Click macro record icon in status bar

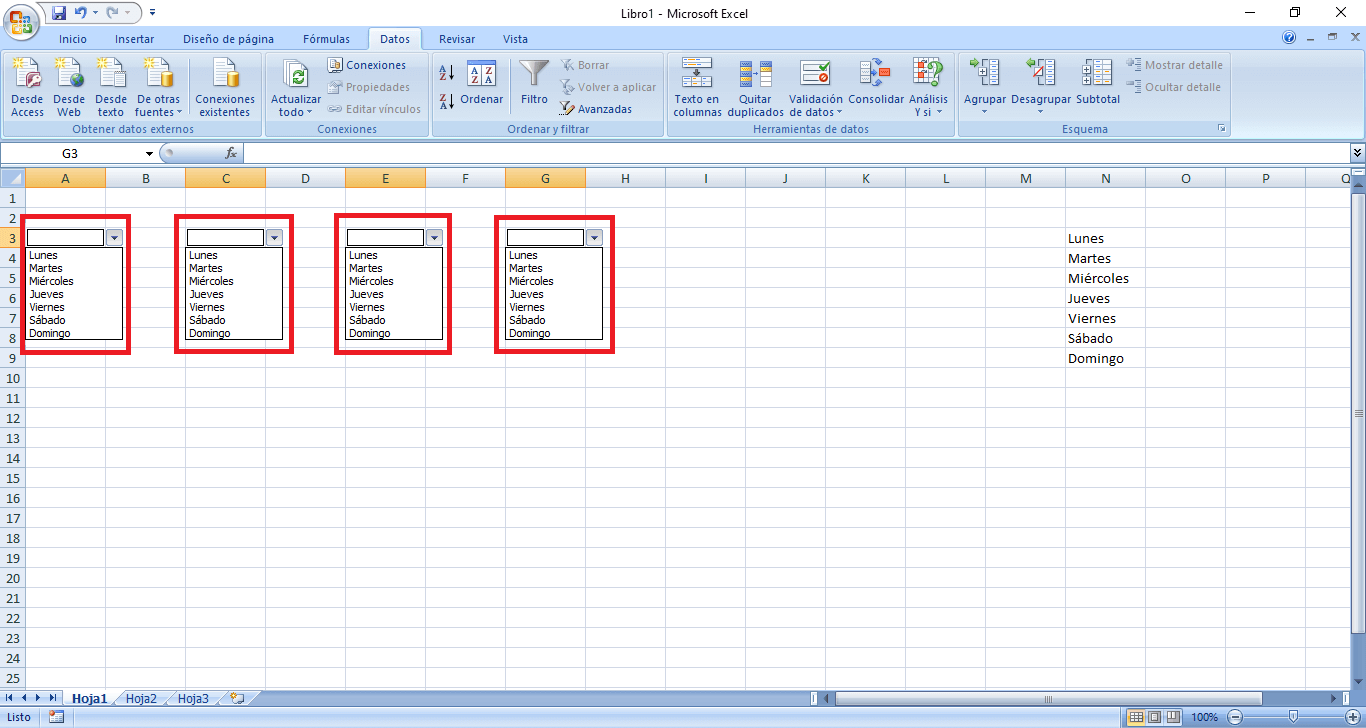(56, 717)
